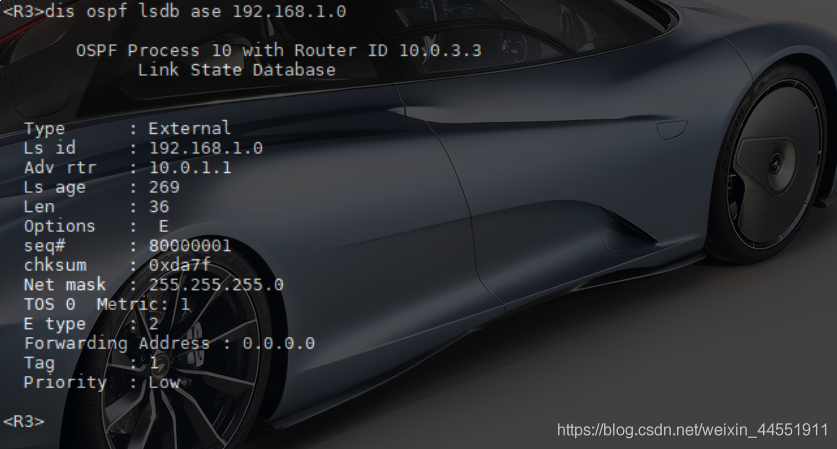This screenshot has width=837, height=449.
Task: Click the 'TOS 0 Metric: 1' line
Action: click(107, 304)
